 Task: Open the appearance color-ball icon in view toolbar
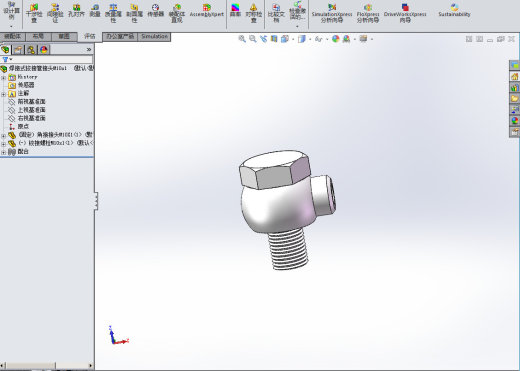coord(336,39)
